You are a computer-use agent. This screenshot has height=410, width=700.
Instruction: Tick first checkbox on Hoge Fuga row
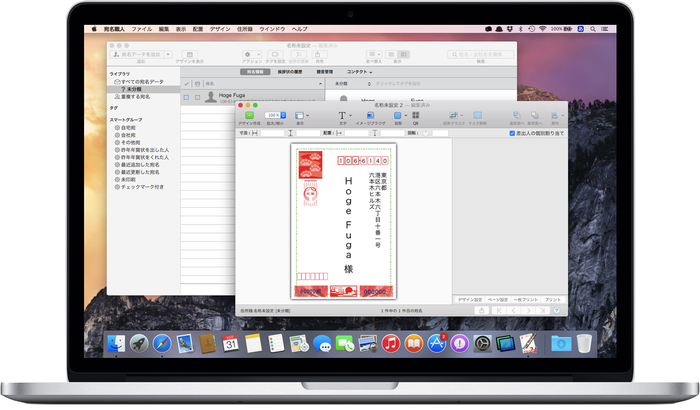coord(186,97)
